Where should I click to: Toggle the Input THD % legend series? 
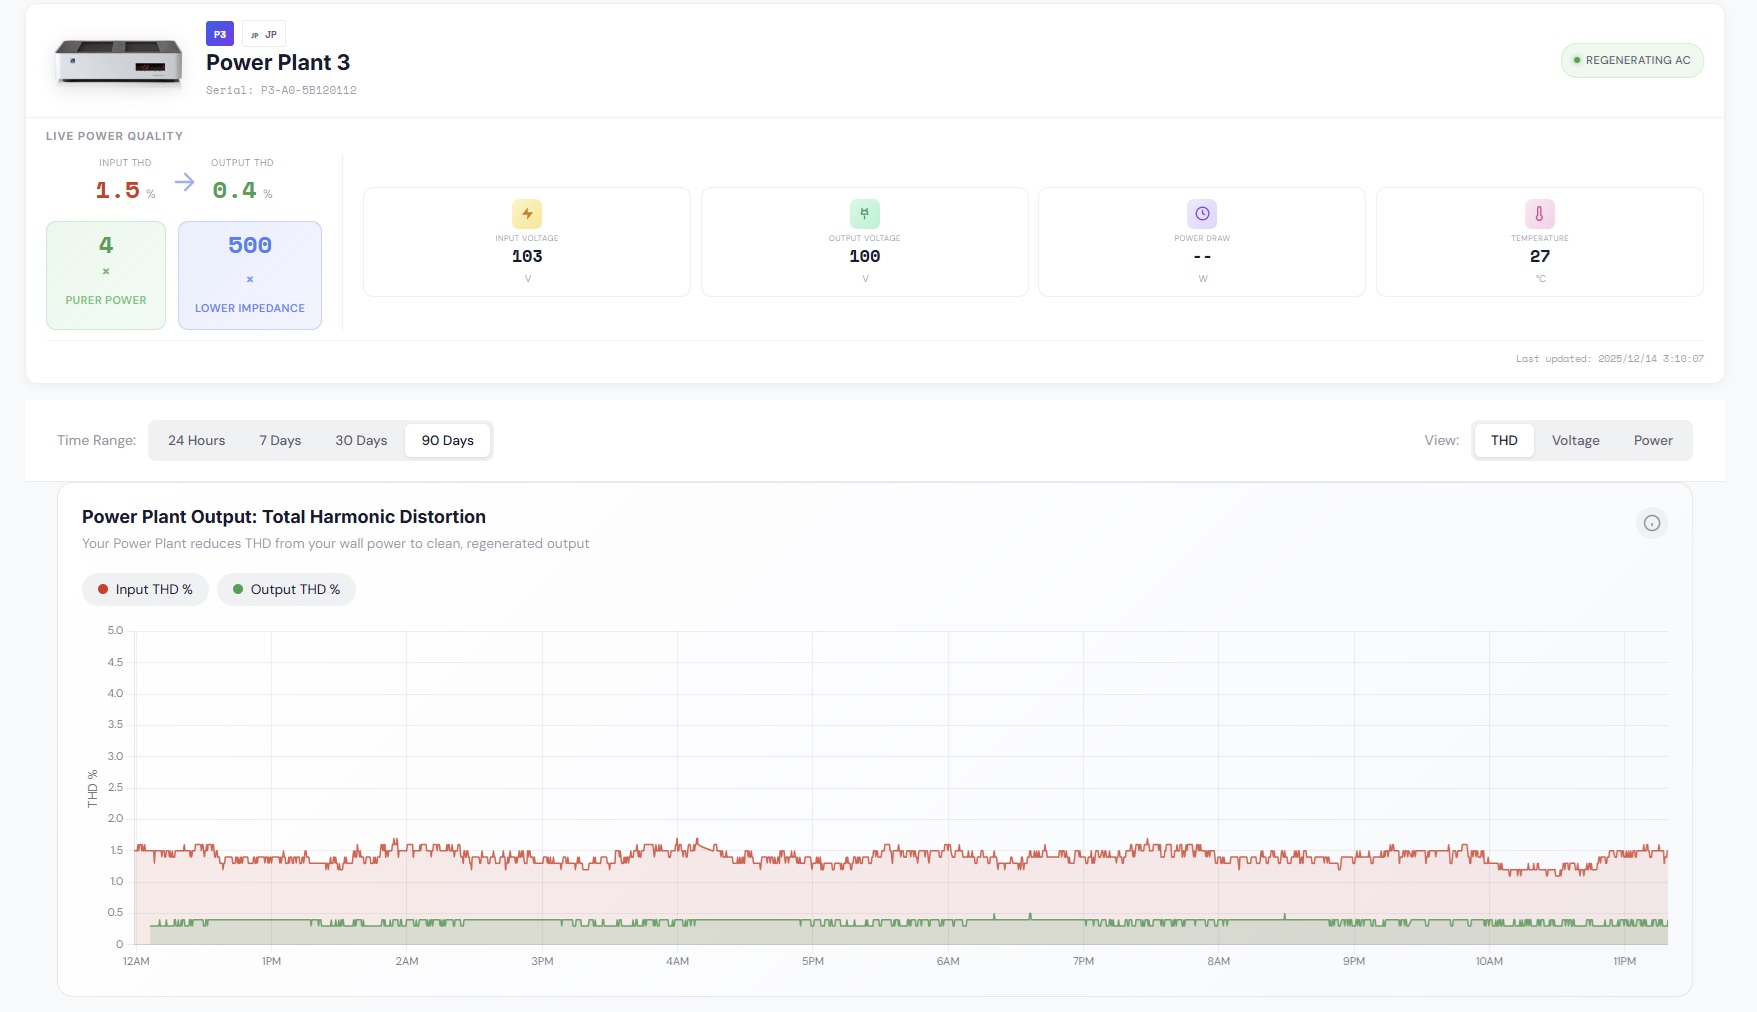click(x=145, y=590)
